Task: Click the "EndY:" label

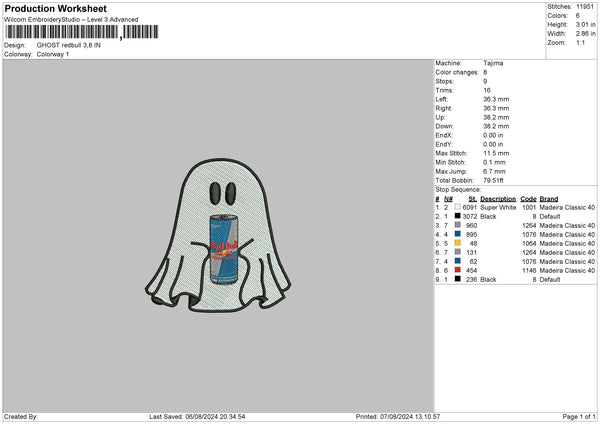Action: [x=444, y=144]
